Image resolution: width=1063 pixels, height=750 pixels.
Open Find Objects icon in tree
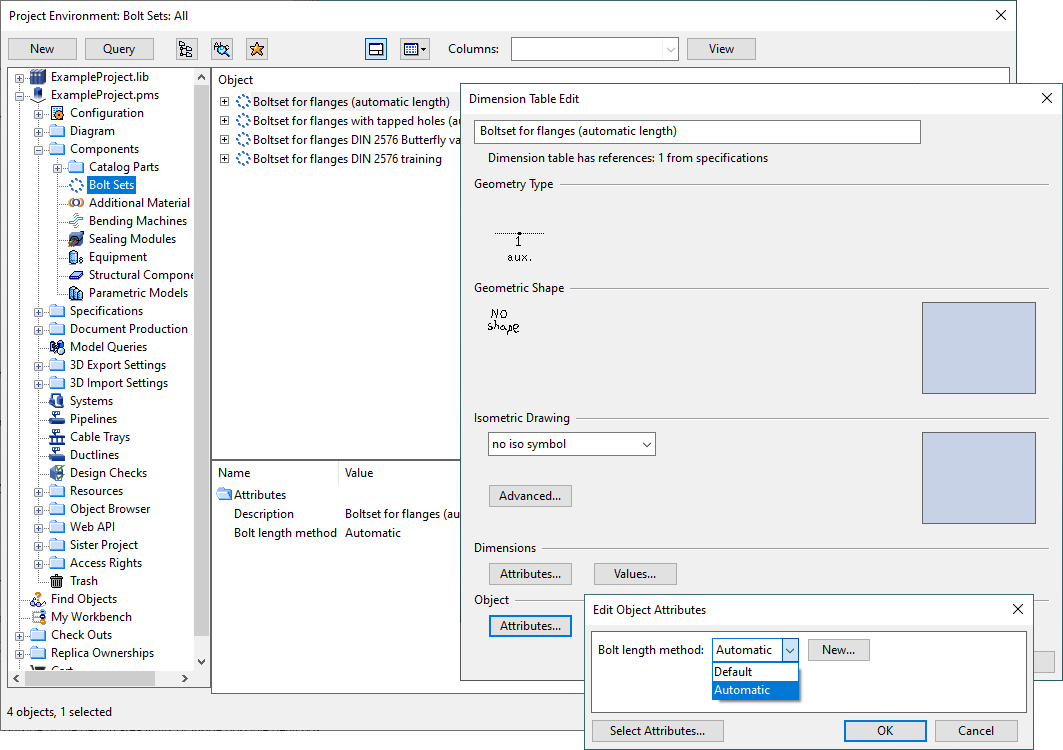(x=38, y=599)
